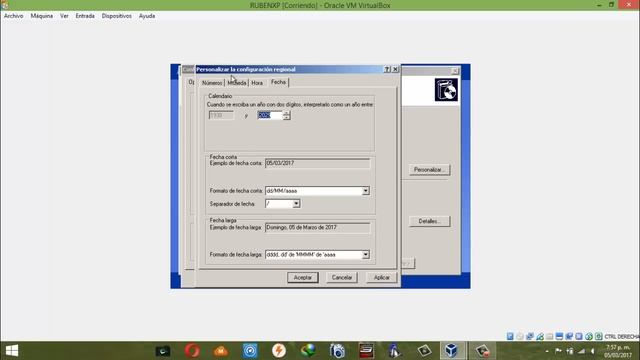Click the dialog's question mark help button
The height and width of the screenshot is (360, 640).
(387, 69)
